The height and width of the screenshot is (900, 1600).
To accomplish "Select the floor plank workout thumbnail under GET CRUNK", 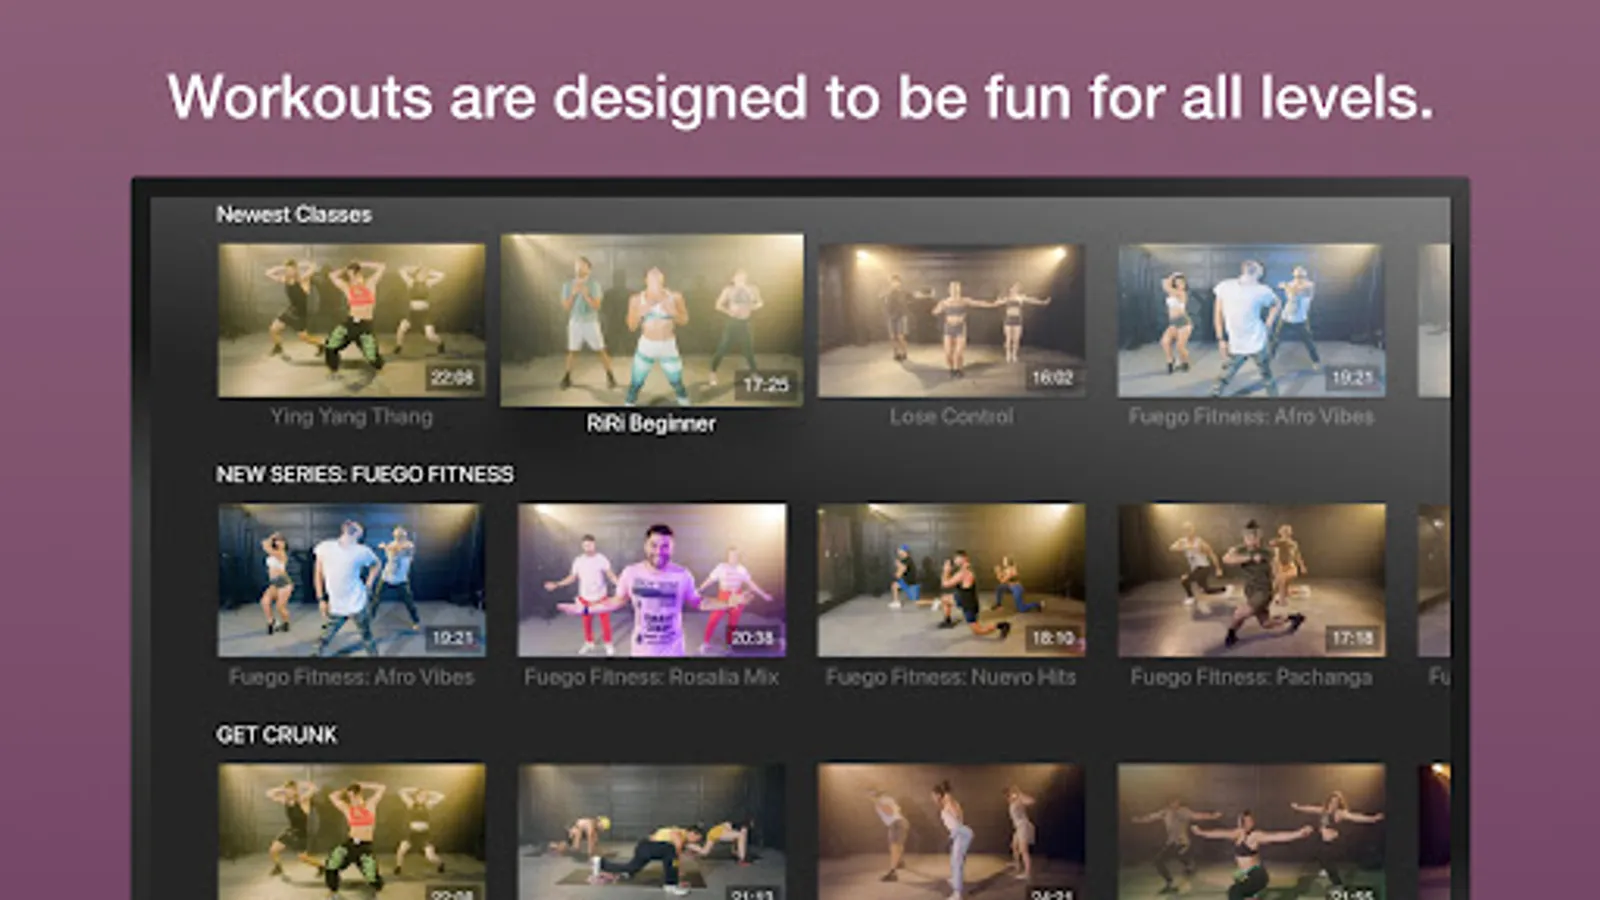I will pyautogui.click(x=652, y=832).
